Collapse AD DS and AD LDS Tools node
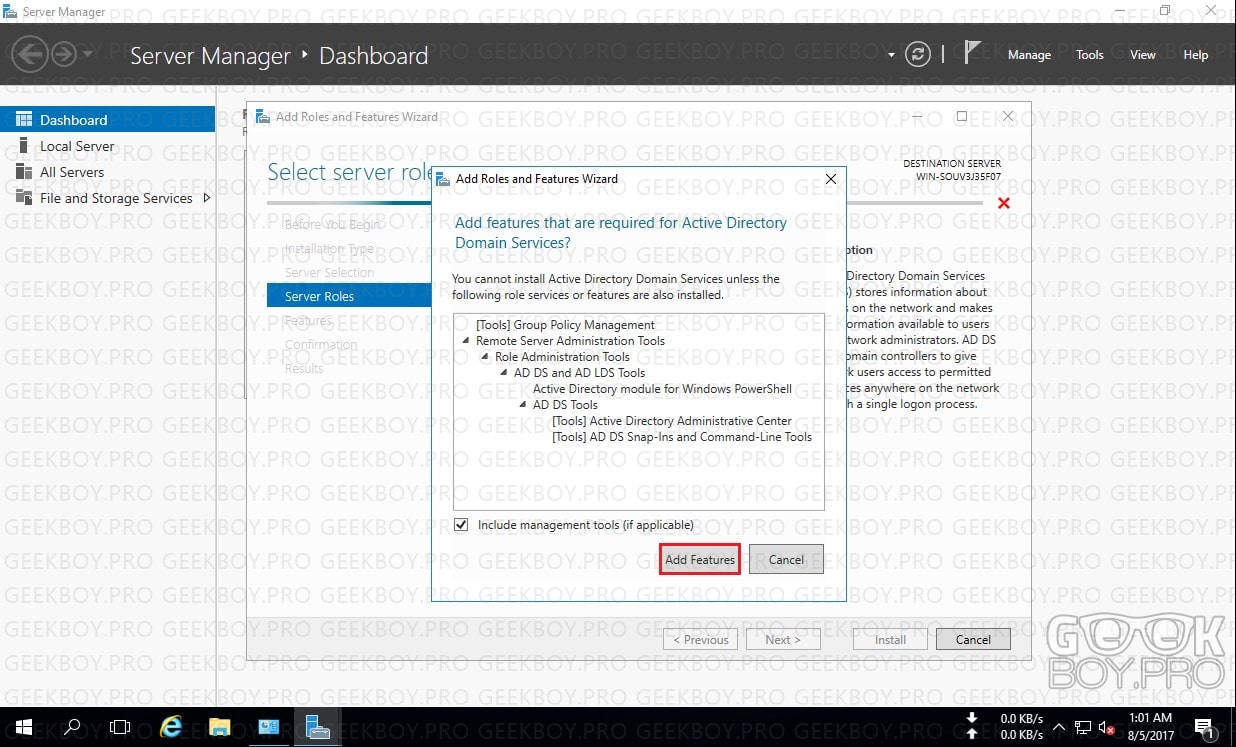The height and width of the screenshot is (747, 1236). (503, 373)
